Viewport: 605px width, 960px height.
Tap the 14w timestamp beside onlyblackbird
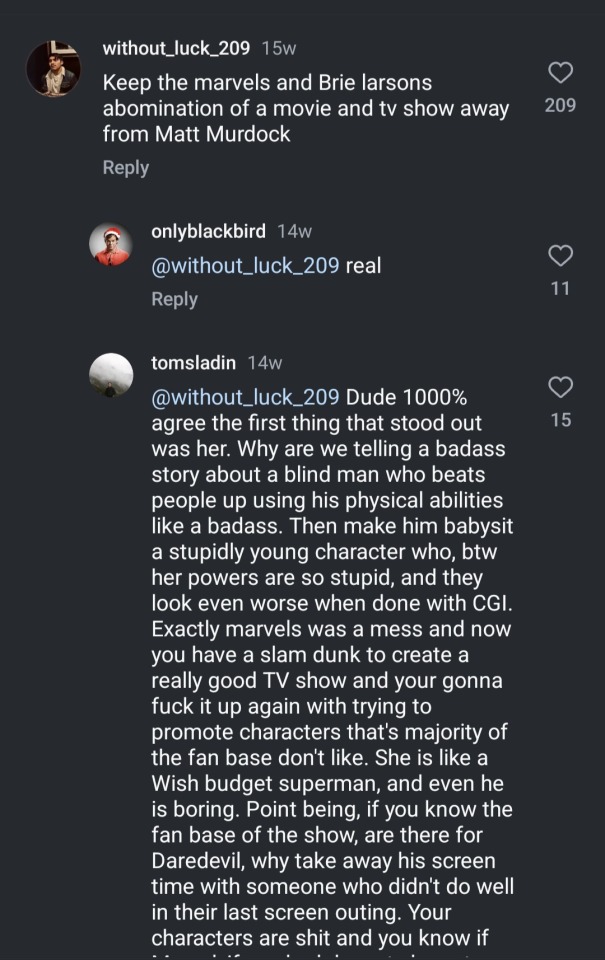click(x=294, y=231)
